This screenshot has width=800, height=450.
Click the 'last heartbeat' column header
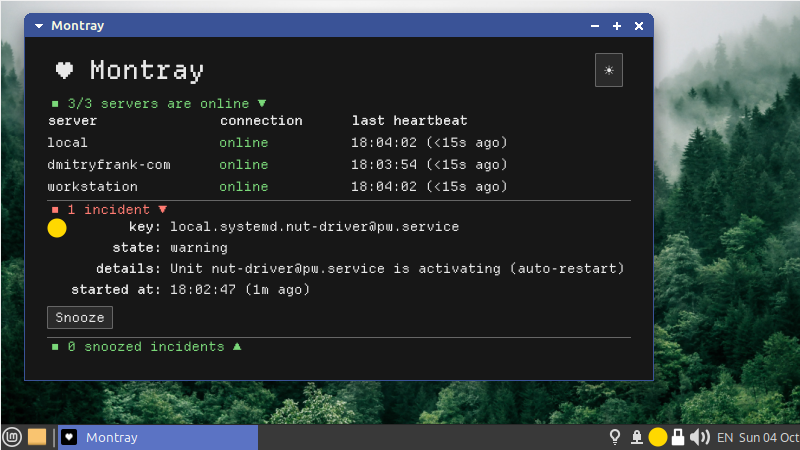tap(410, 121)
